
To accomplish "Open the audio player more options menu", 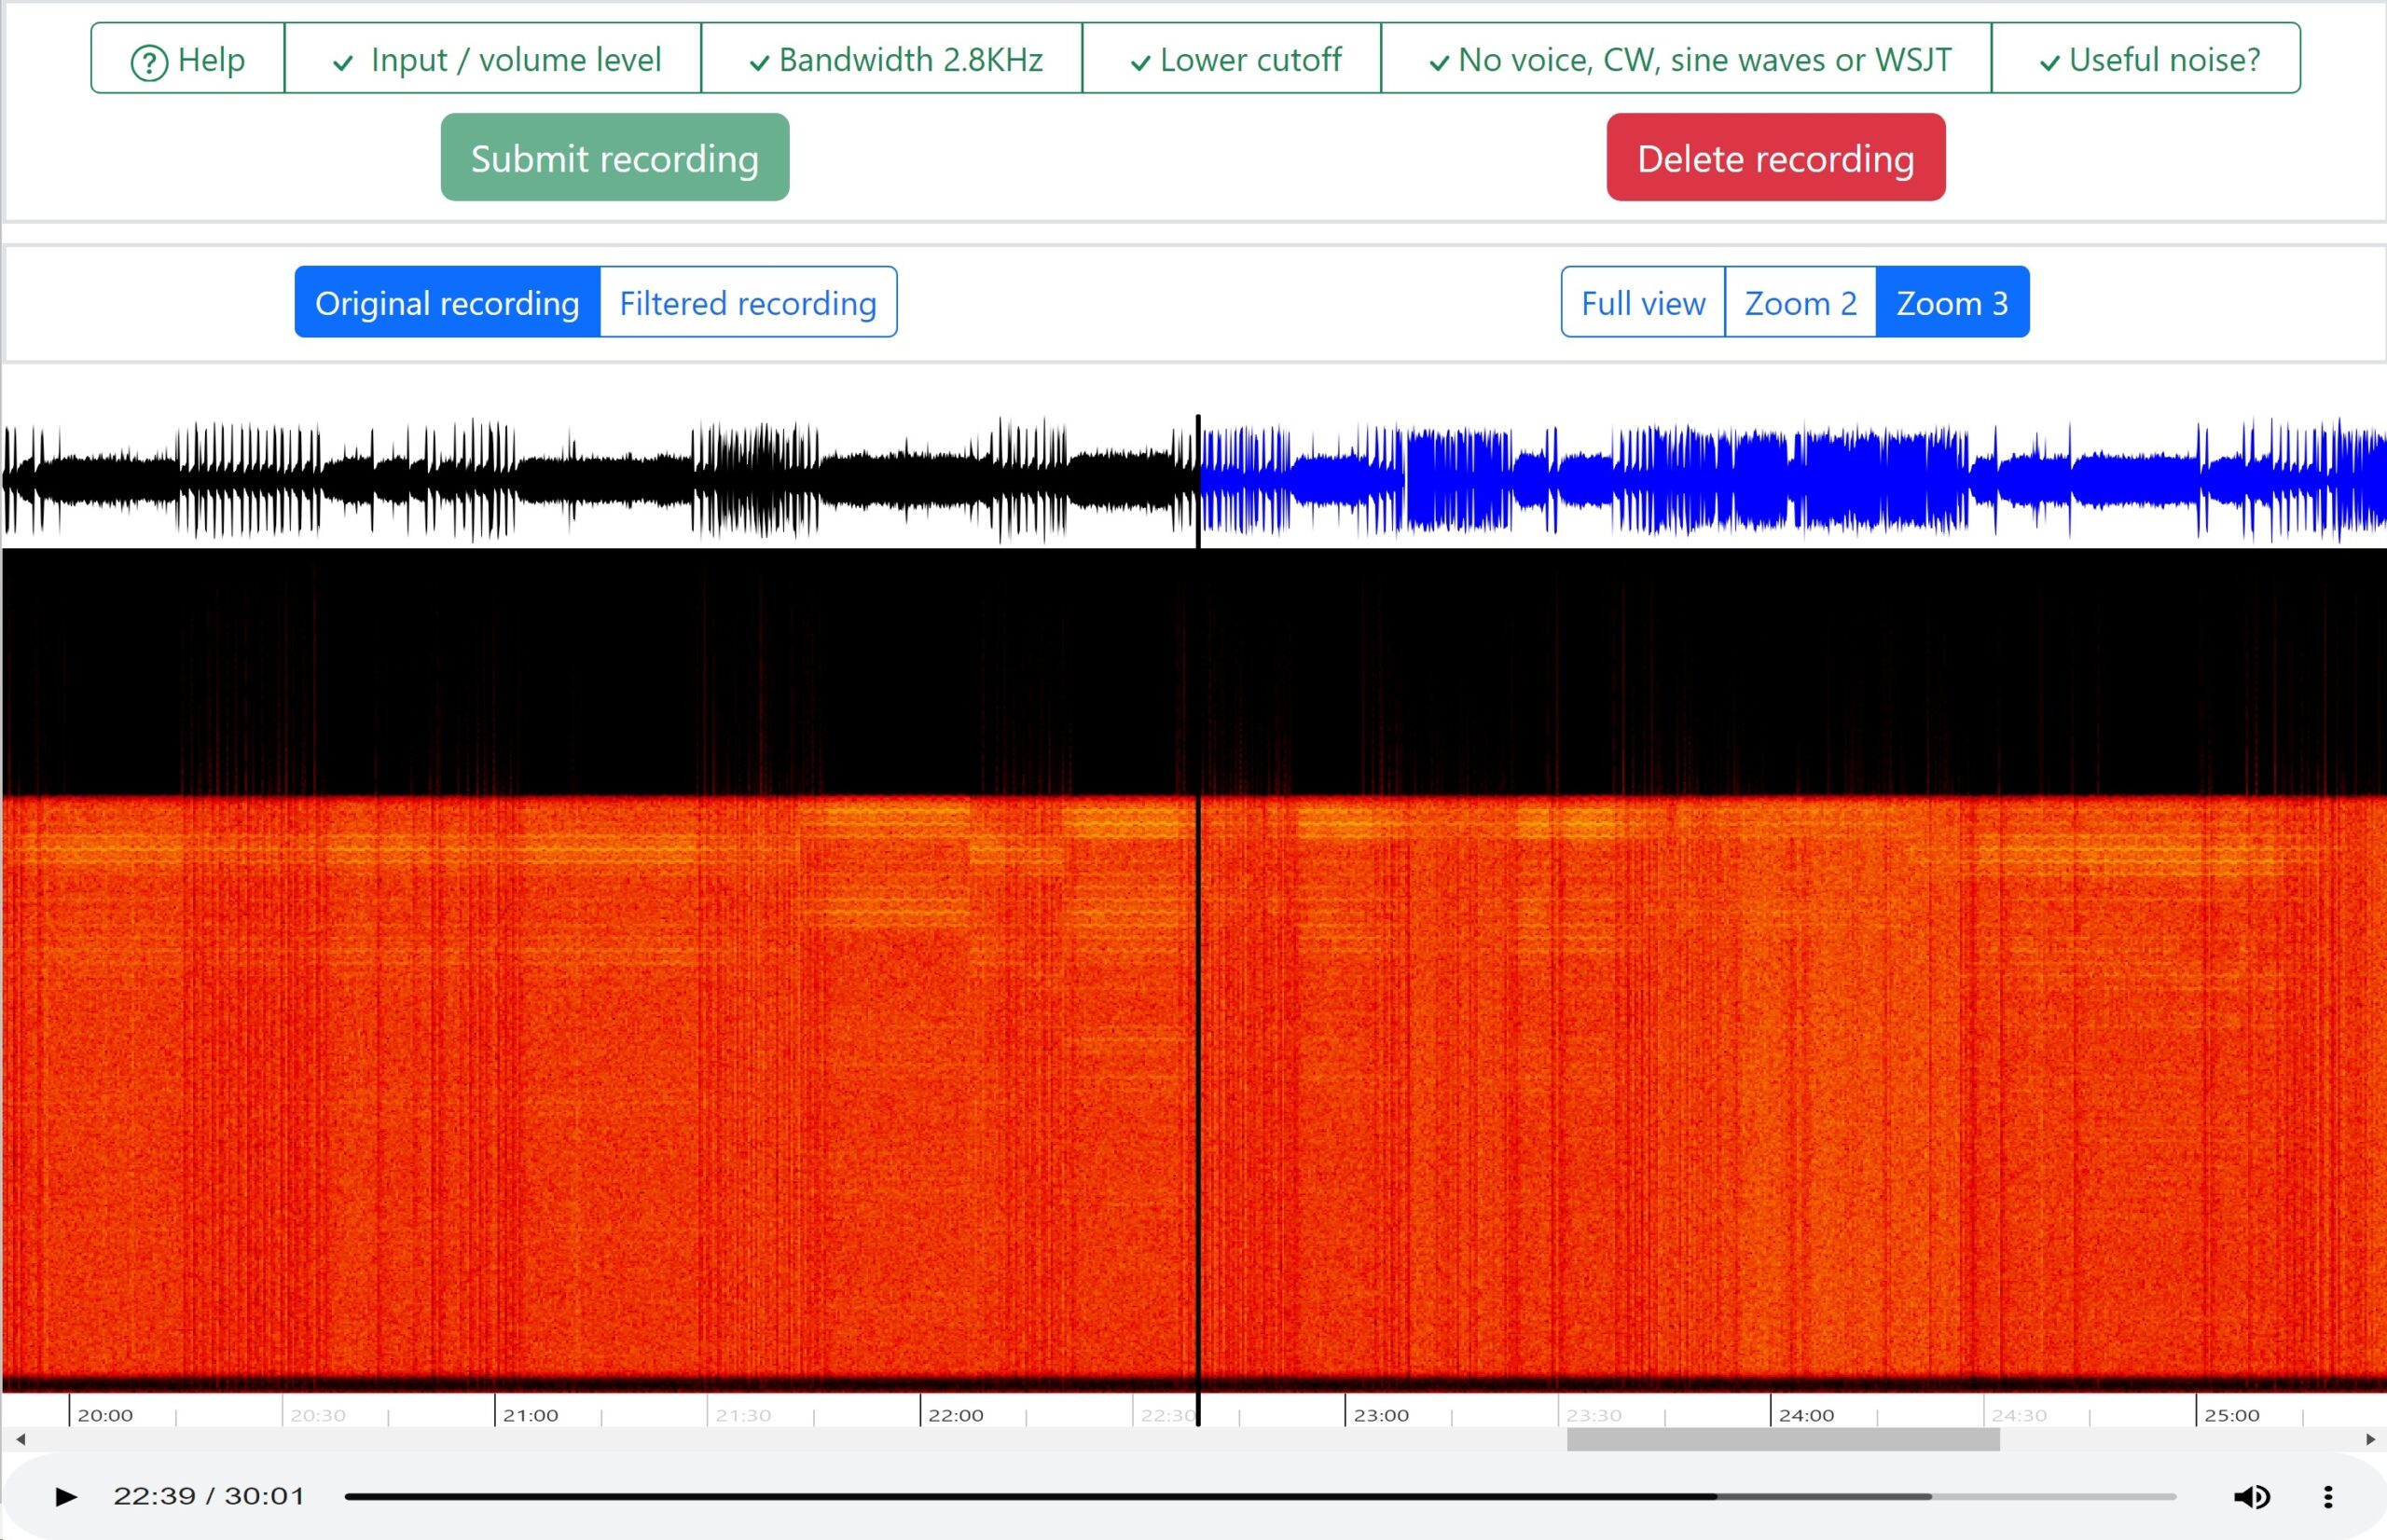I will pyautogui.click(x=2328, y=1496).
